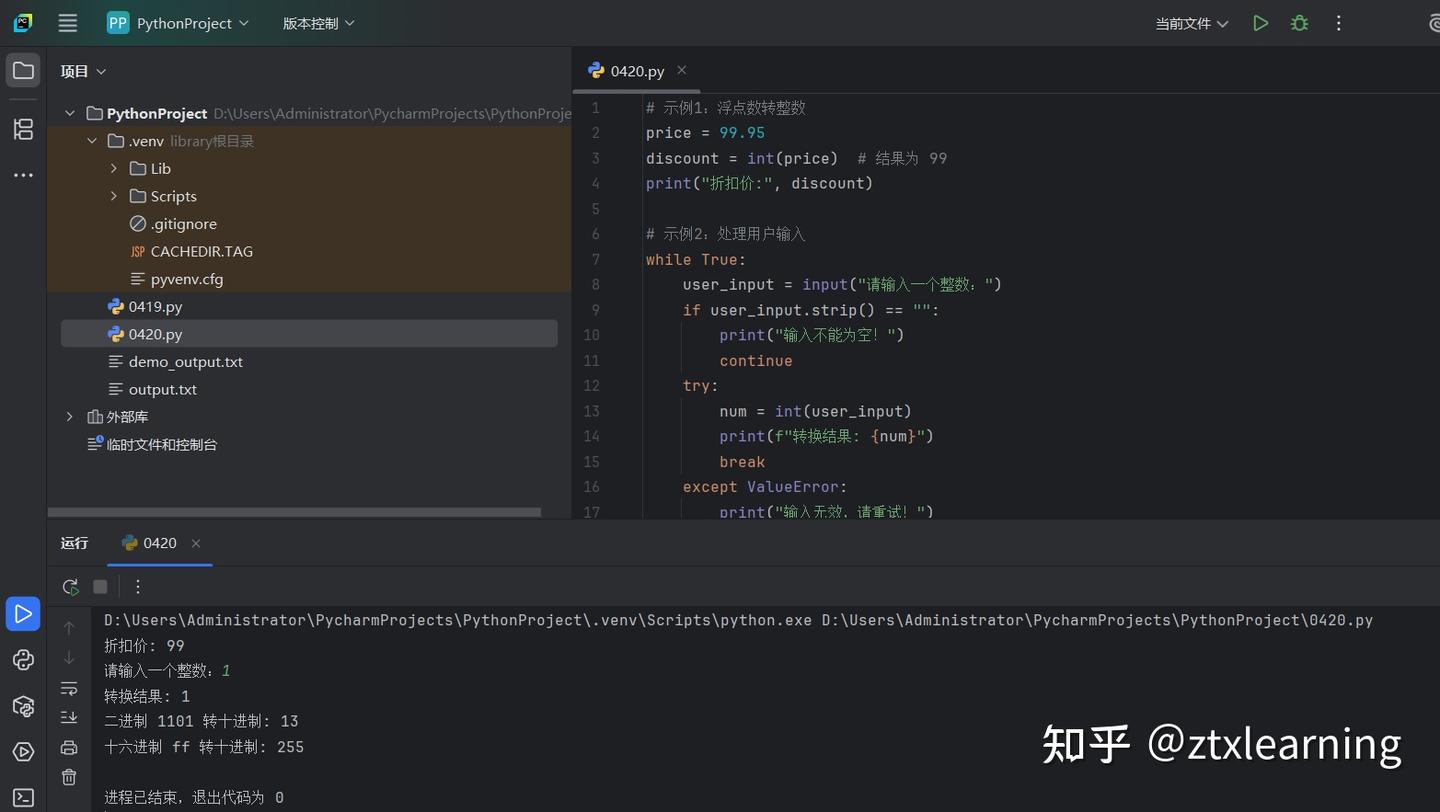Clear all run console output trash icon
This screenshot has width=1440, height=812.
(x=69, y=777)
